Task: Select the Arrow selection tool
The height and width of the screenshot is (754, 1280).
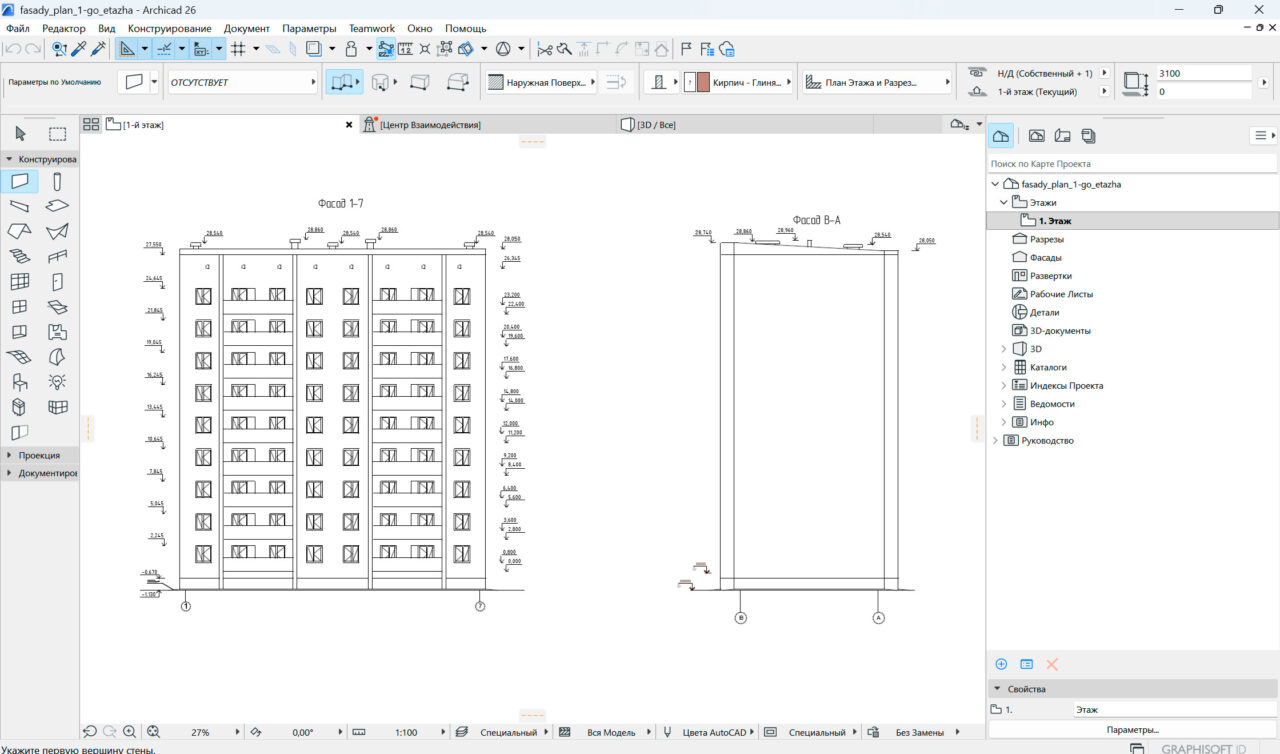Action: [x=21, y=134]
